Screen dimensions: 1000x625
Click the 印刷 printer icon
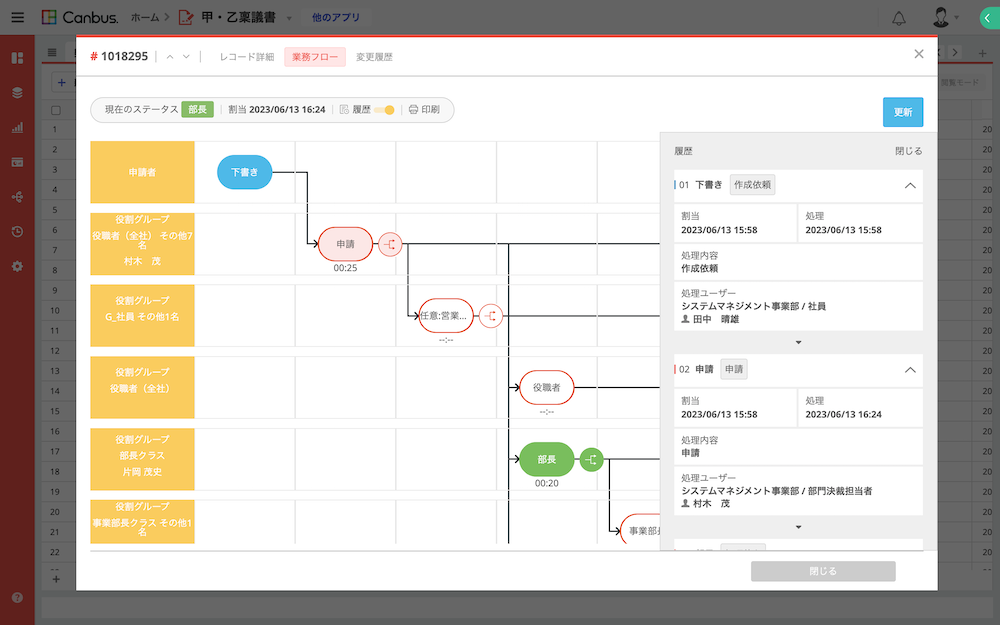click(413, 110)
